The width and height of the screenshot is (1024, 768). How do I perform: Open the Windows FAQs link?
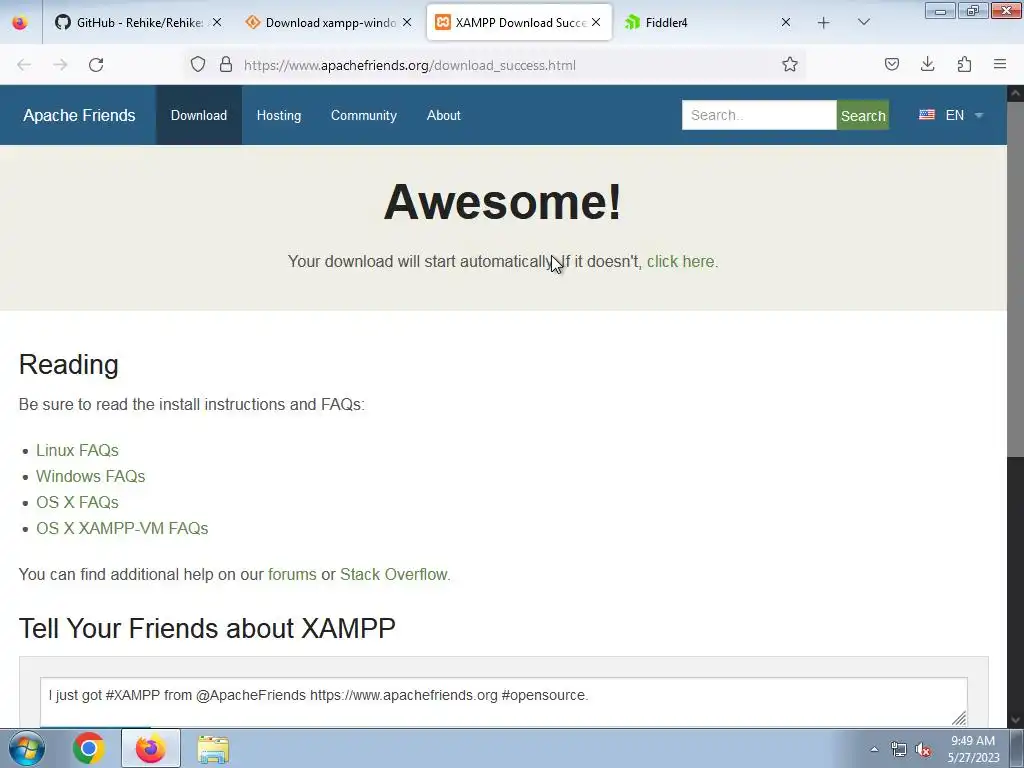click(x=91, y=477)
